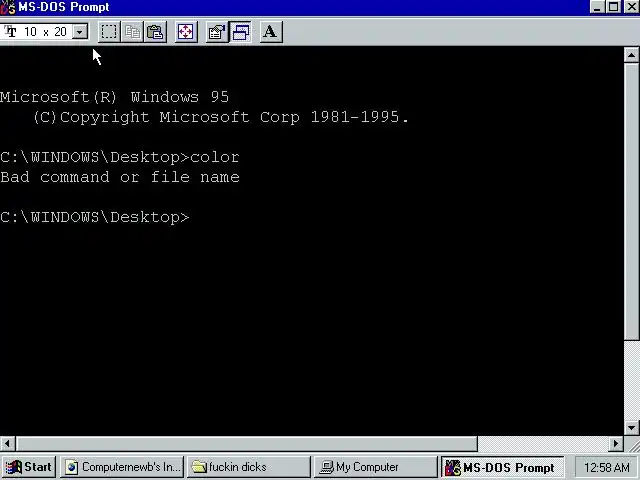This screenshot has height=480, width=640.
Task: Click the Copy toolbar icon
Action: coord(132,32)
